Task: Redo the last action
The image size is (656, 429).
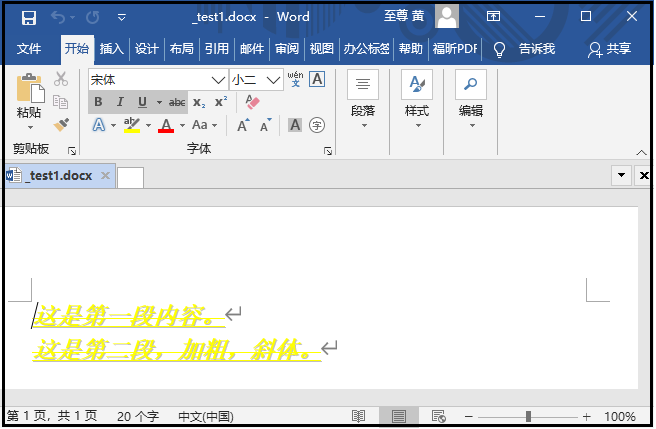Action: pyautogui.click(x=92, y=18)
